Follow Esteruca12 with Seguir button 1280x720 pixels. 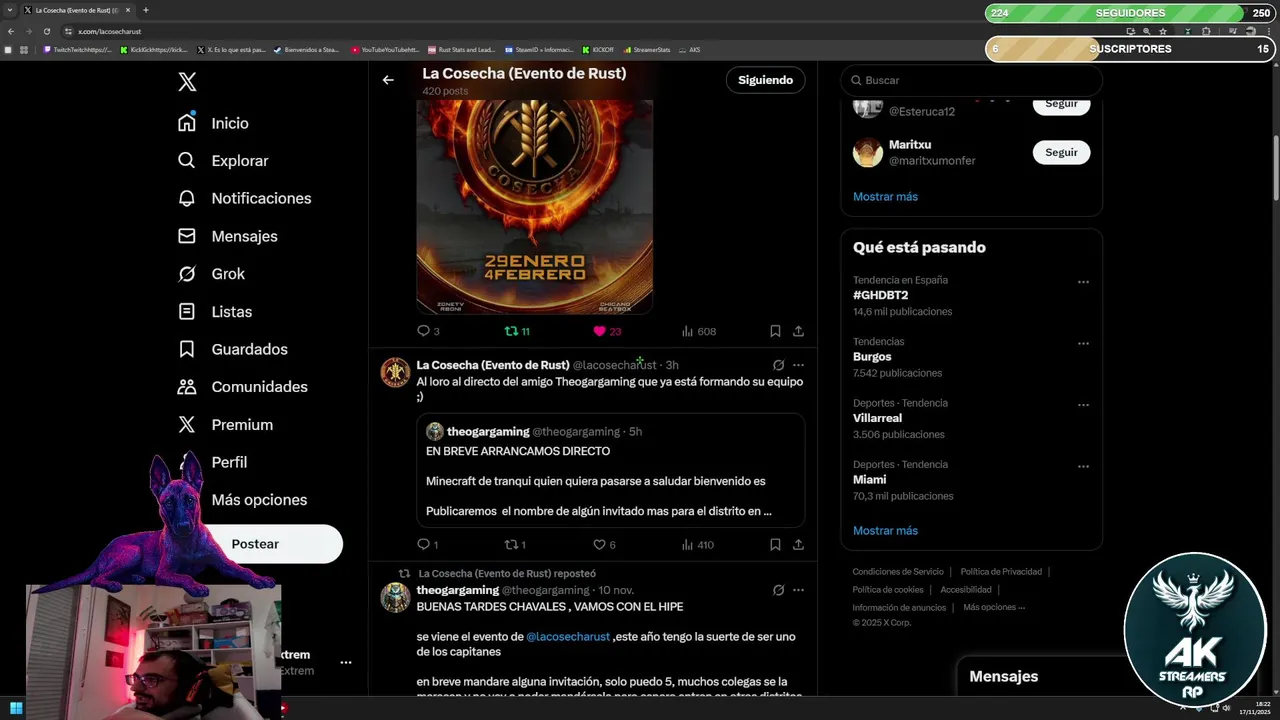tap(1061, 104)
